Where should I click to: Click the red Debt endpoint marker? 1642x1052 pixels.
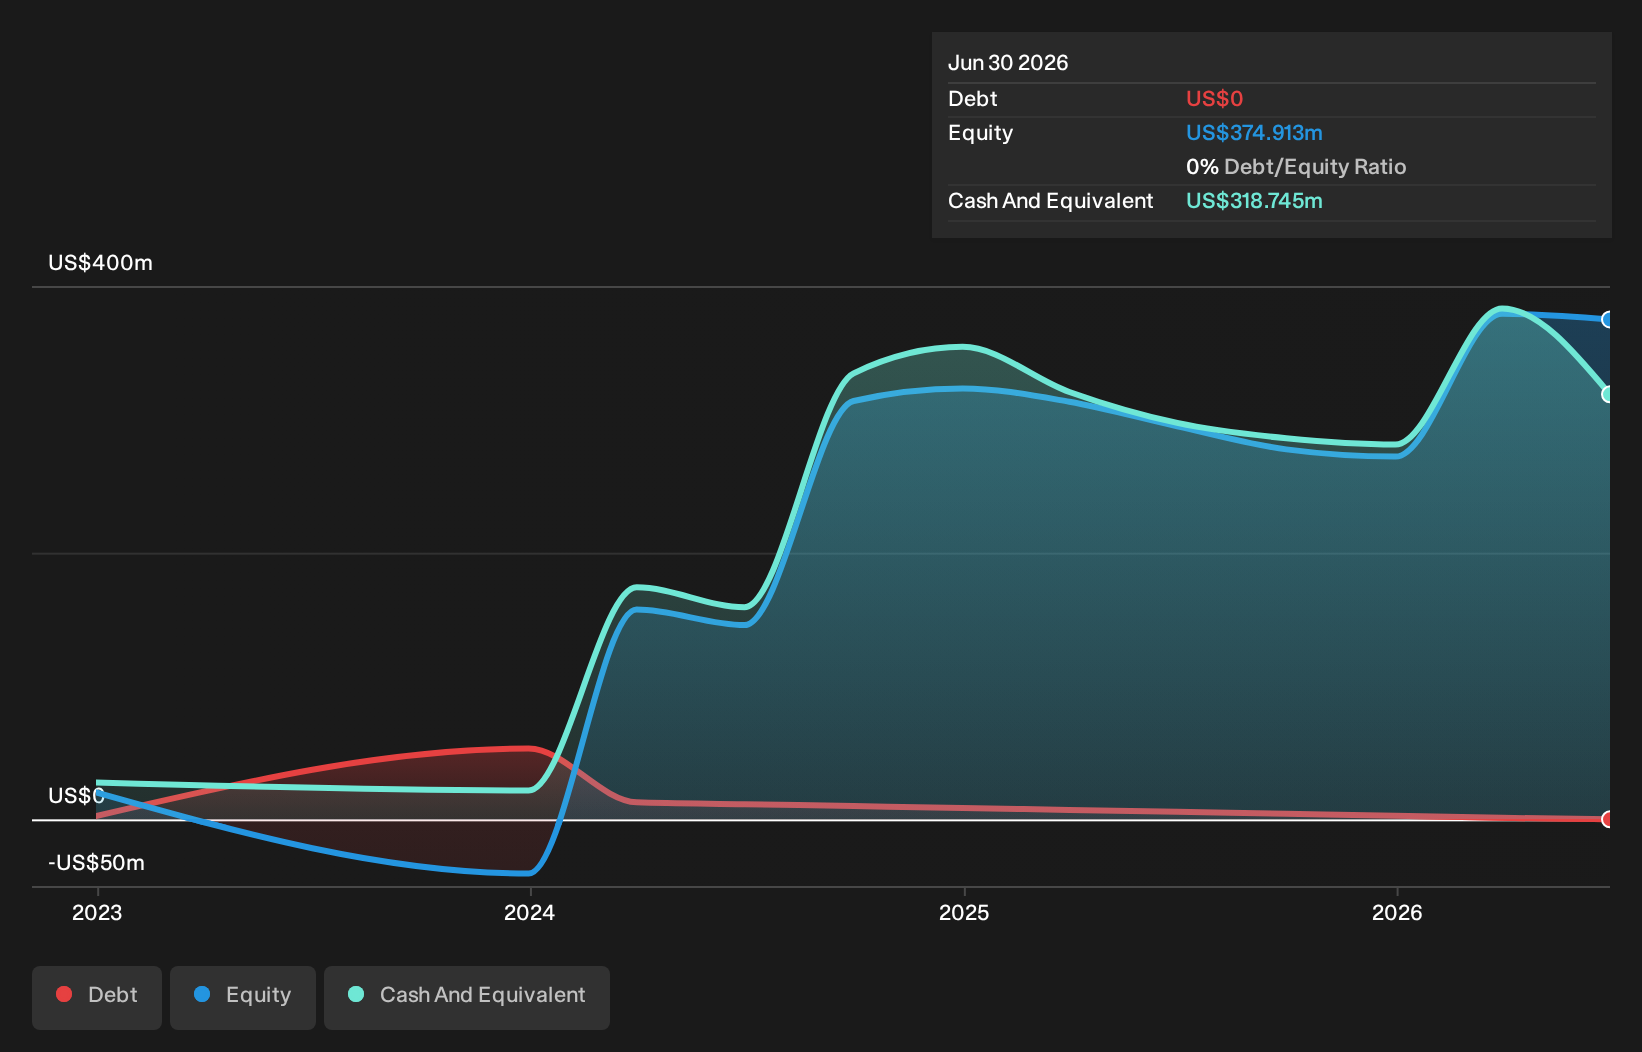(1607, 819)
